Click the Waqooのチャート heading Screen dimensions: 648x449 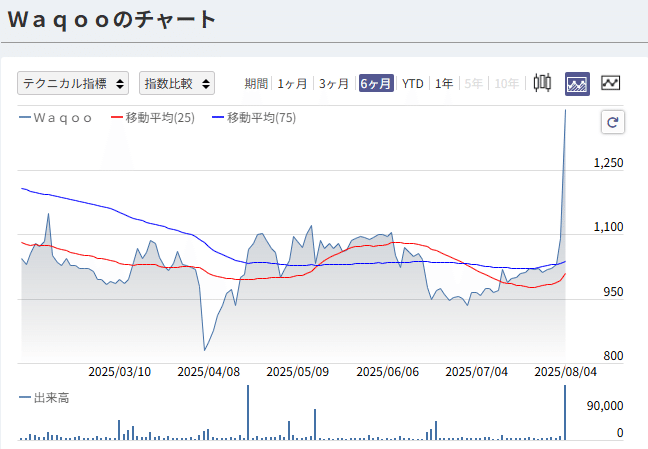(112, 20)
